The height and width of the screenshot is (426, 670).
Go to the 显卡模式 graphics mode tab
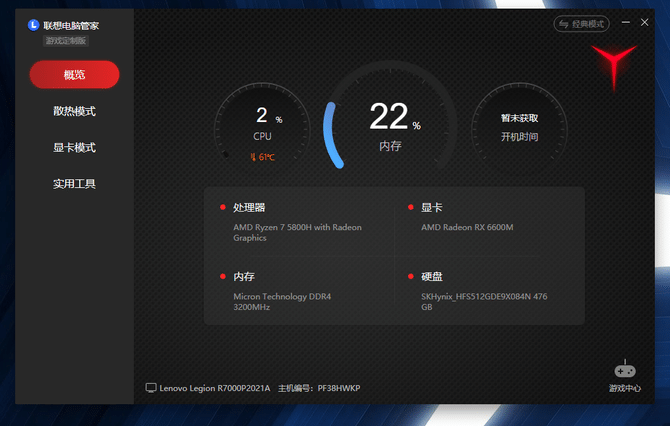point(74,148)
